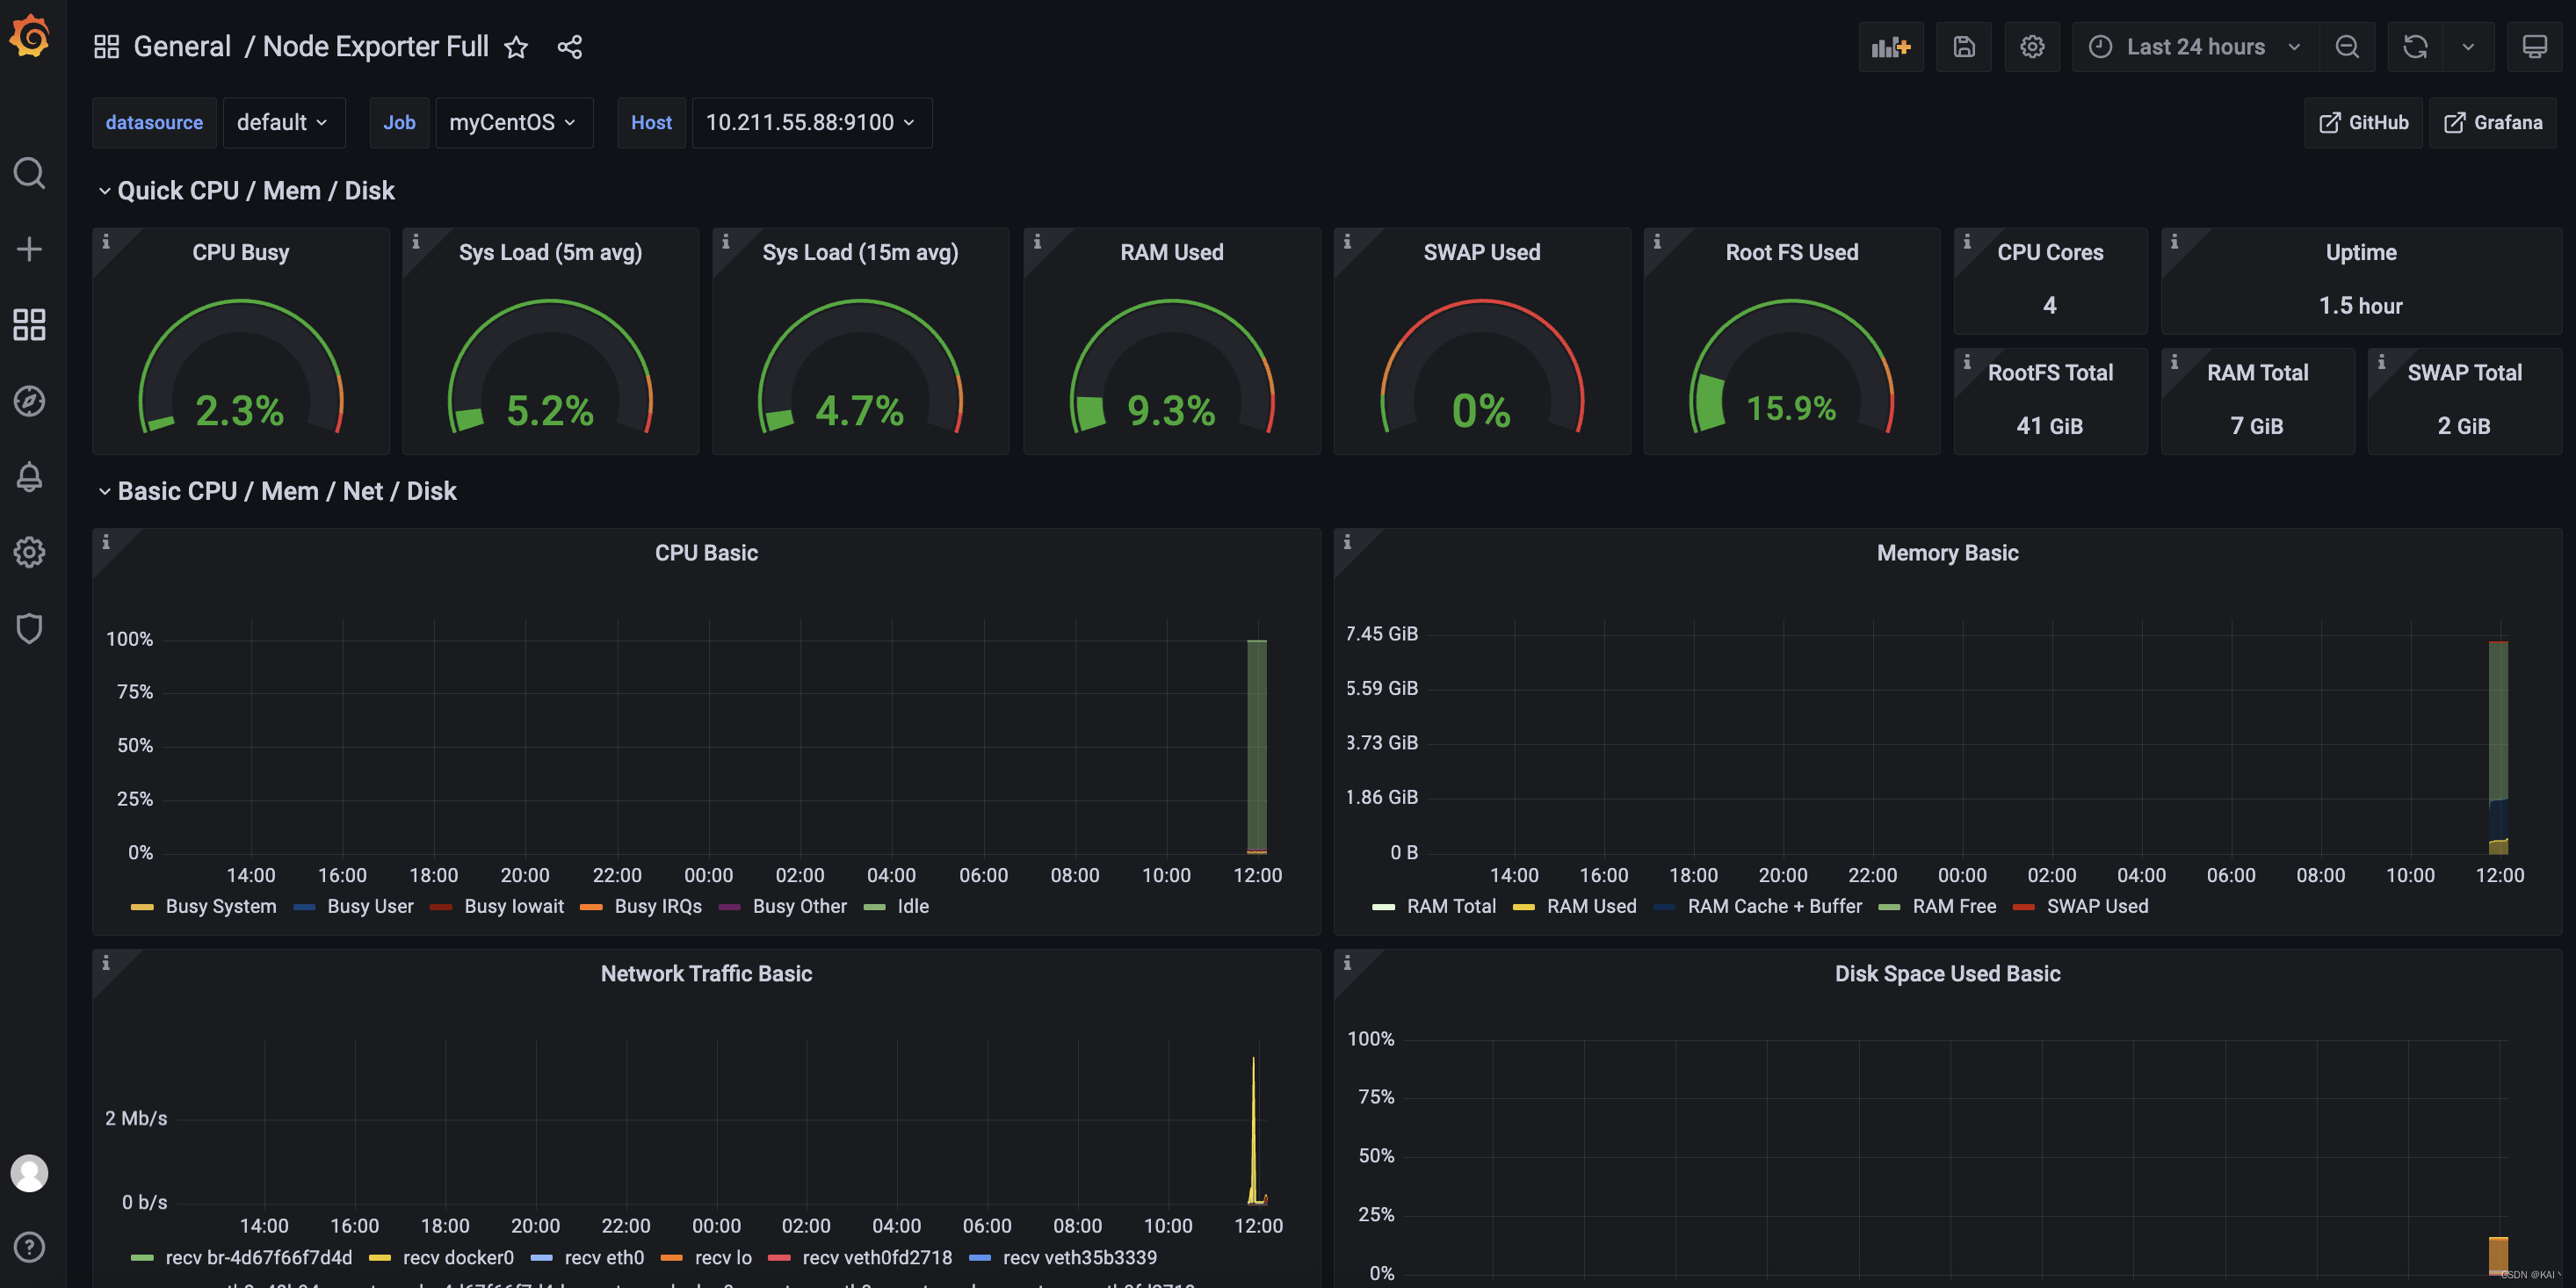
Task: Open the Job myCentOS dropdown
Action: pyautogui.click(x=514, y=123)
